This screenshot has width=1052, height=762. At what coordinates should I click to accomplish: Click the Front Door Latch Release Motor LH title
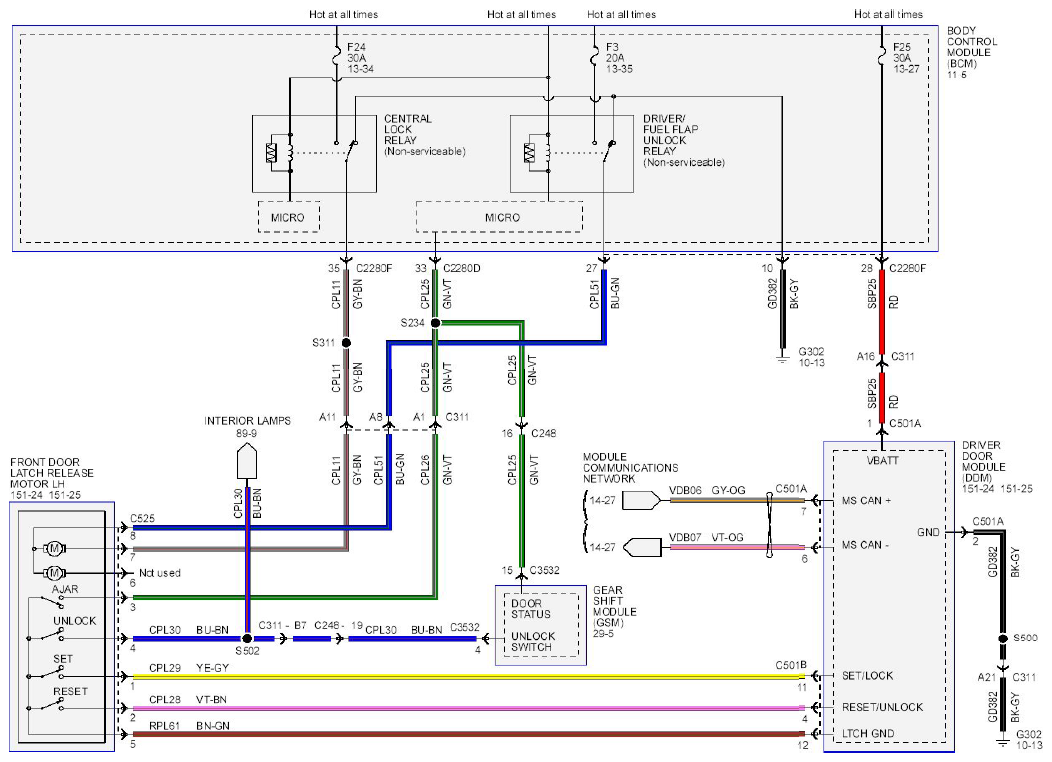click(x=52, y=478)
